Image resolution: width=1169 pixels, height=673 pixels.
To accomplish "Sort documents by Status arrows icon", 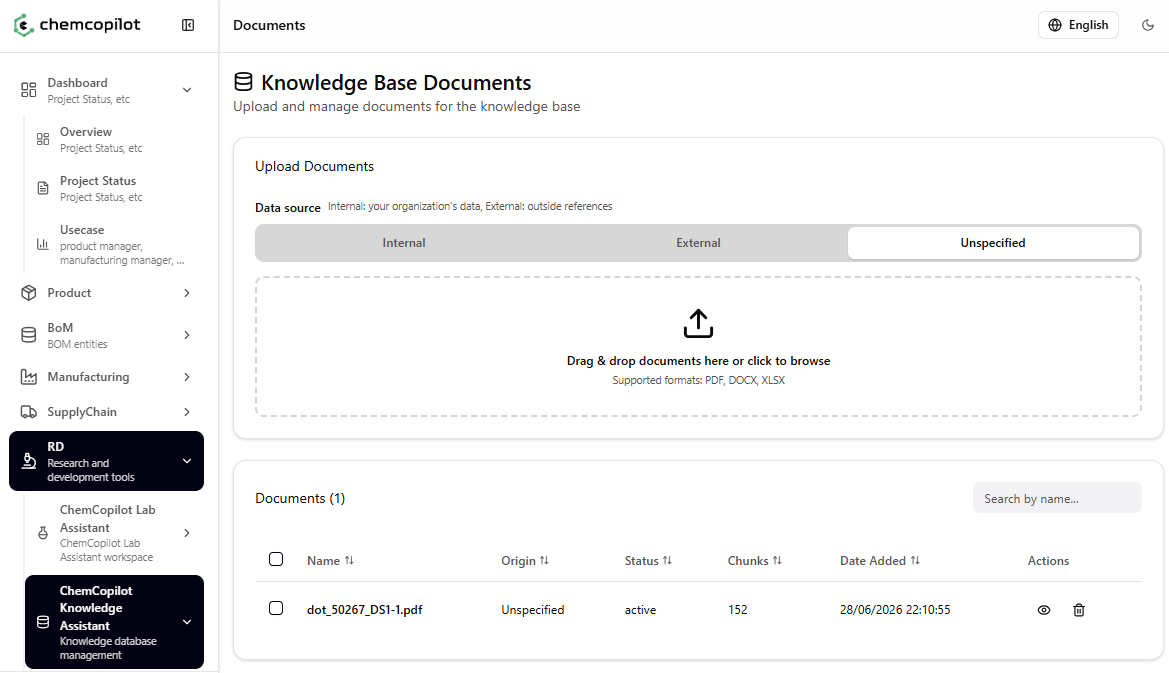I will pos(667,560).
